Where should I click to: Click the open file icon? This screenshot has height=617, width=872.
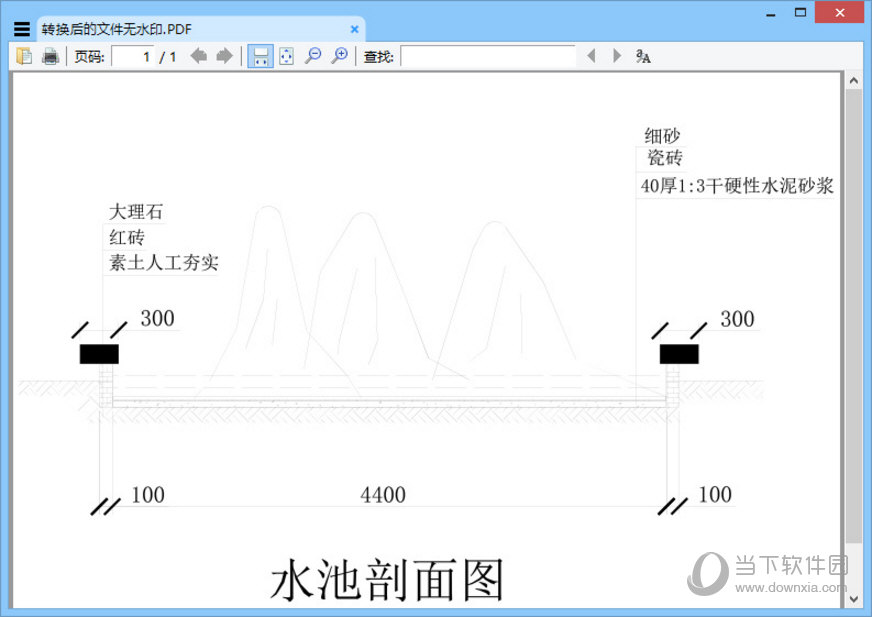click(24, 56)
